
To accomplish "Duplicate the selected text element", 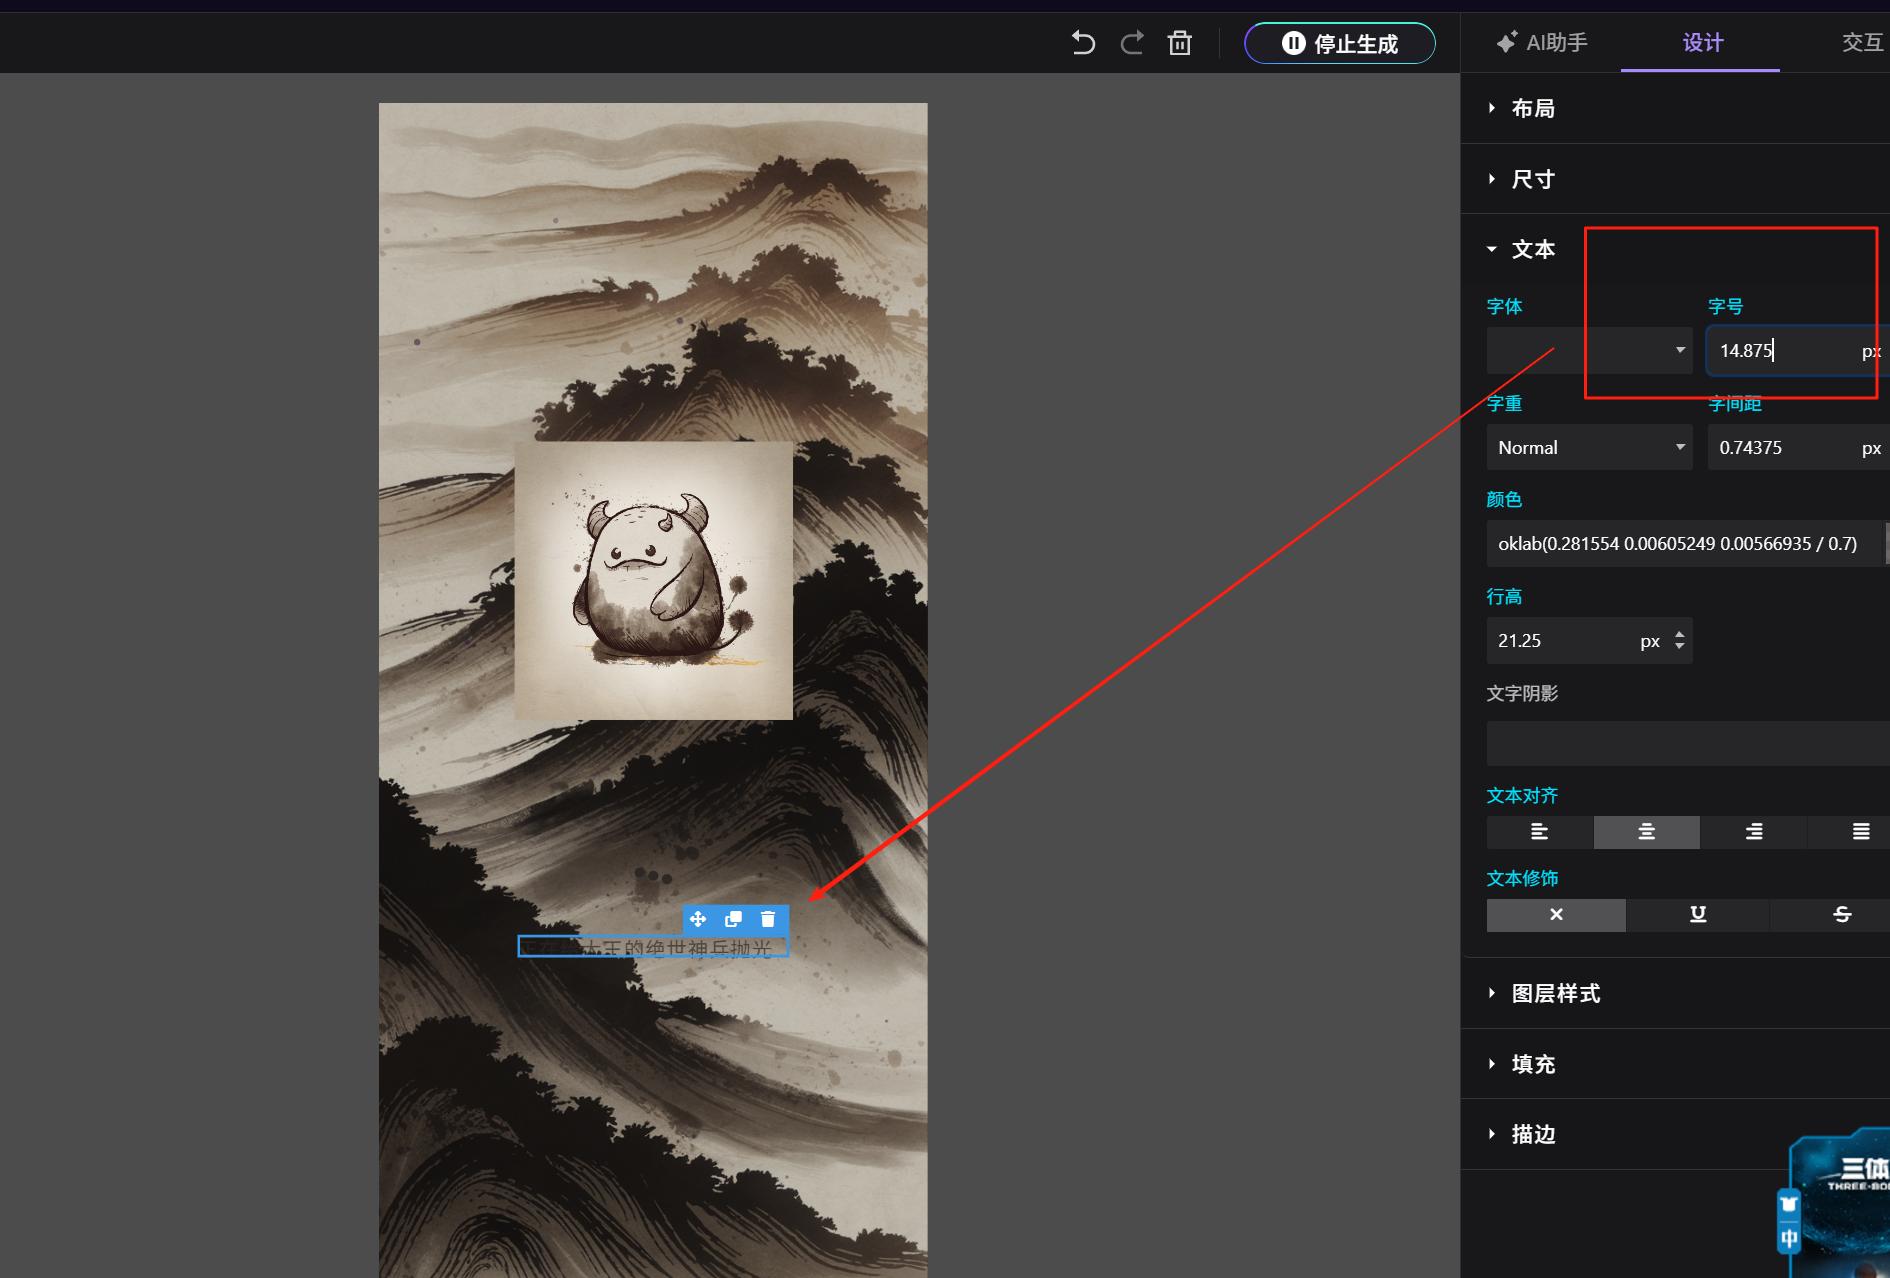I will pyautogui.click(x=733, y=919).
